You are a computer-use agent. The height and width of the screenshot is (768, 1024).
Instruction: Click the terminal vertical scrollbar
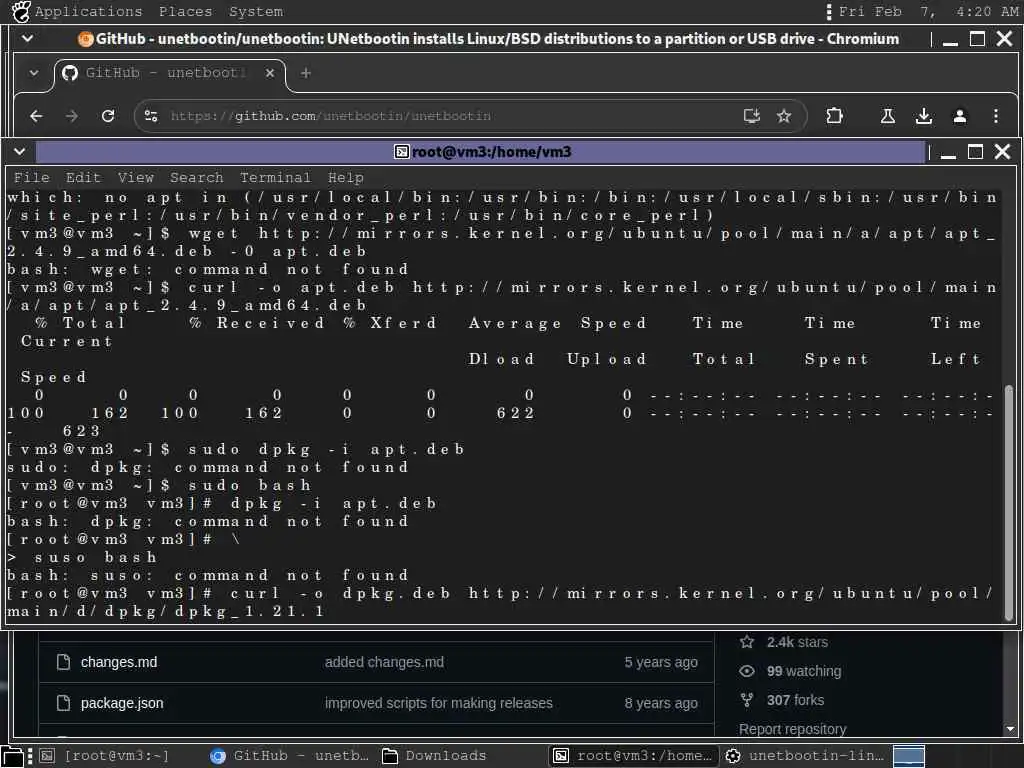click(1009, 503)
